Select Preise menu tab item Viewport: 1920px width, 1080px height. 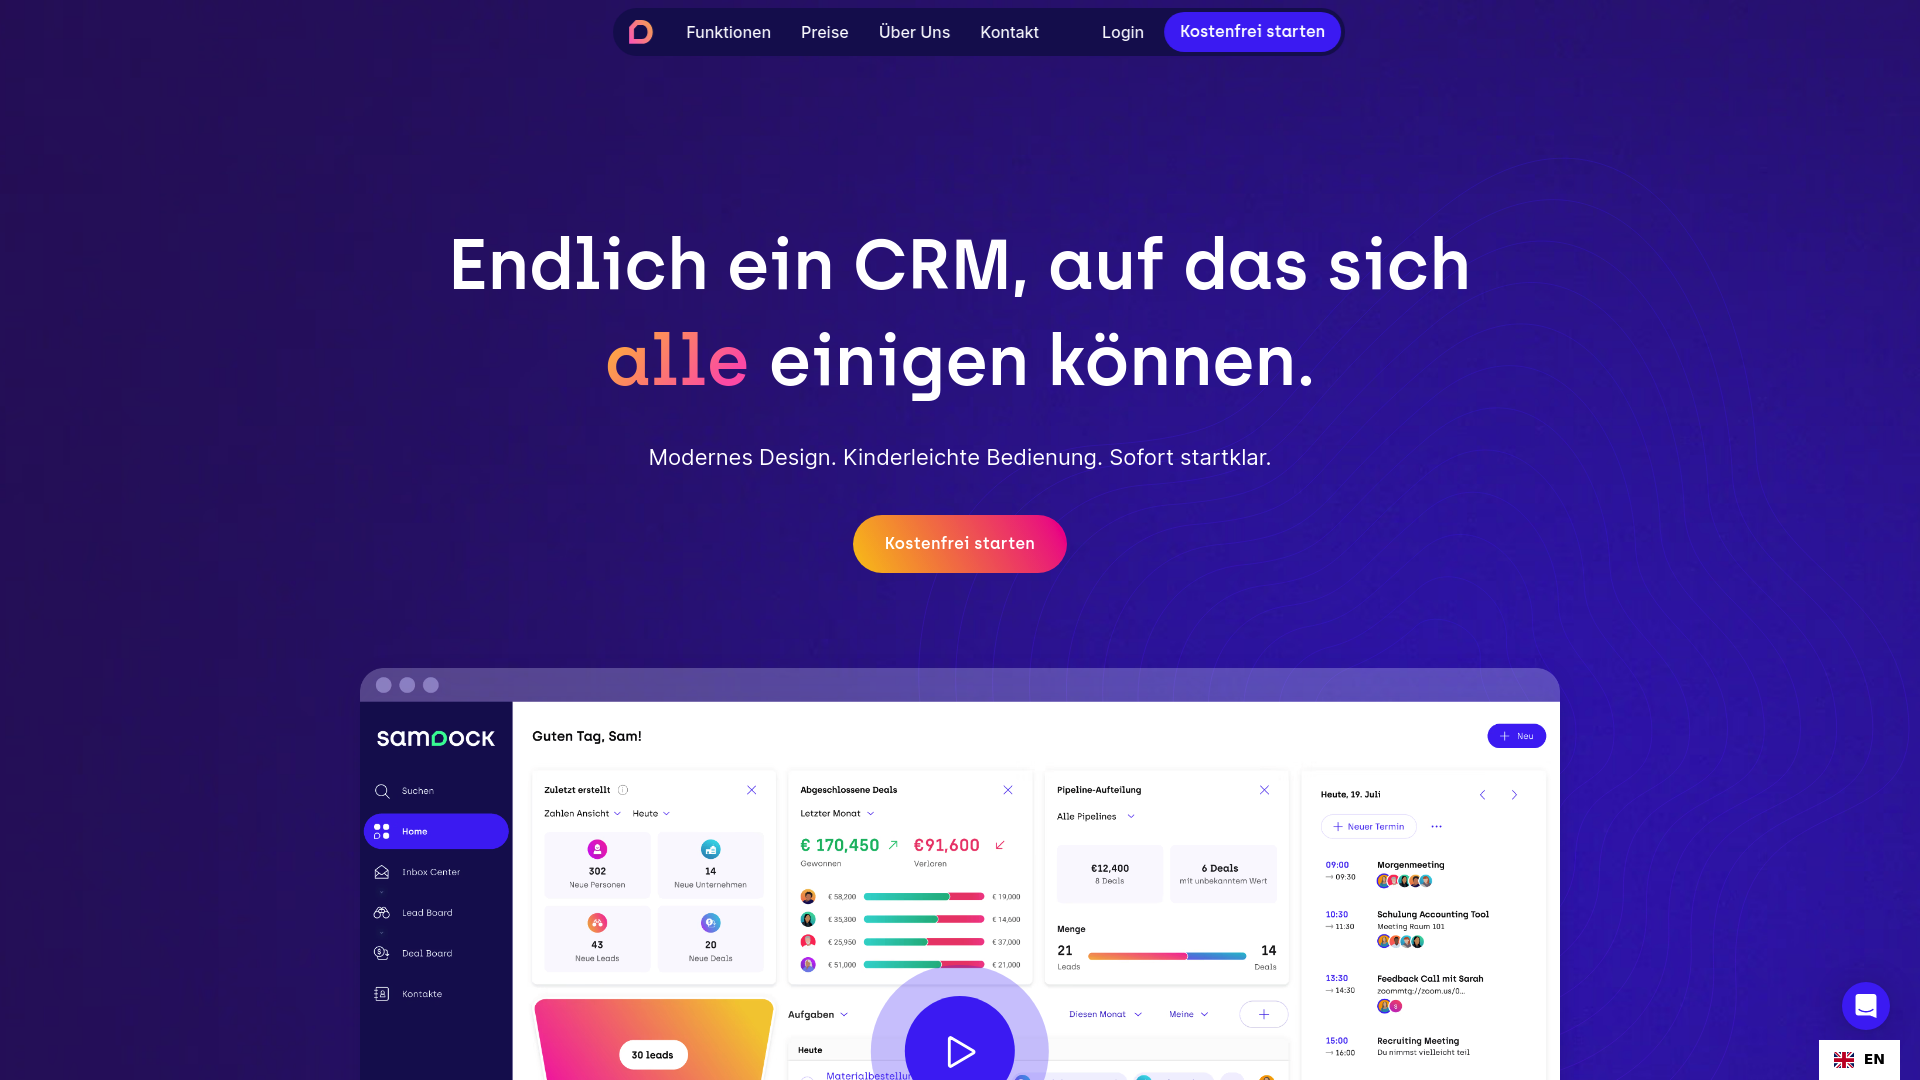tap(824, 32)
